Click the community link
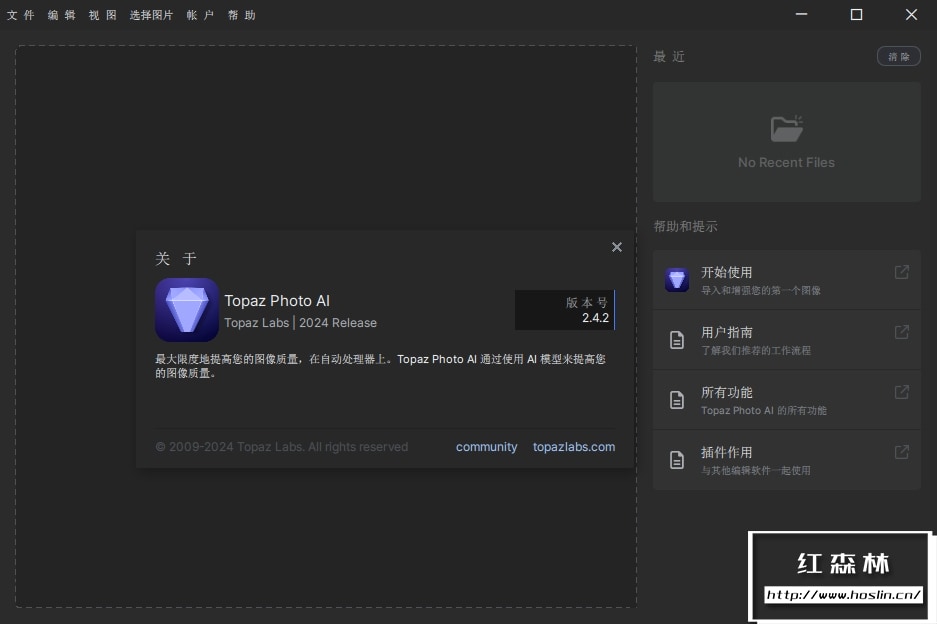Image resolution: width=937 pixels, height=624 pixels. tap(486, 446)
